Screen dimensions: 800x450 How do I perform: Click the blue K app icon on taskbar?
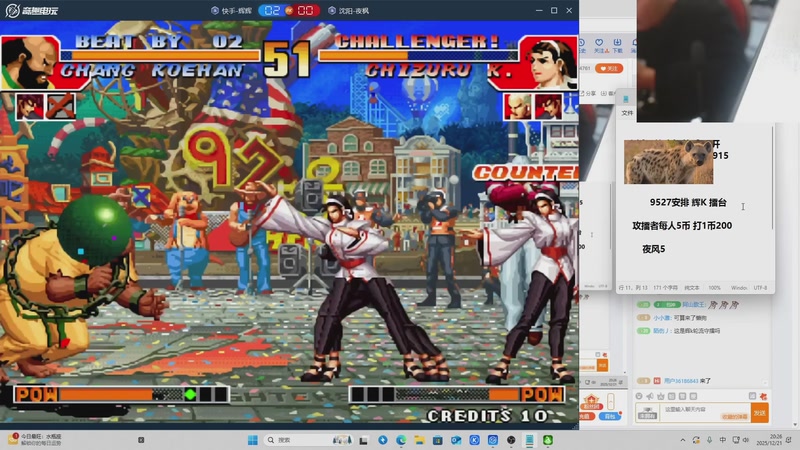(x=474, y=440)
